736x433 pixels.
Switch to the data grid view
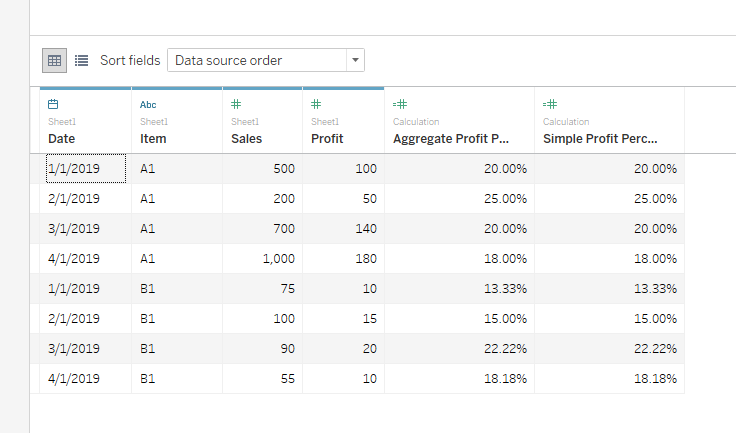(x=54, y=60)
